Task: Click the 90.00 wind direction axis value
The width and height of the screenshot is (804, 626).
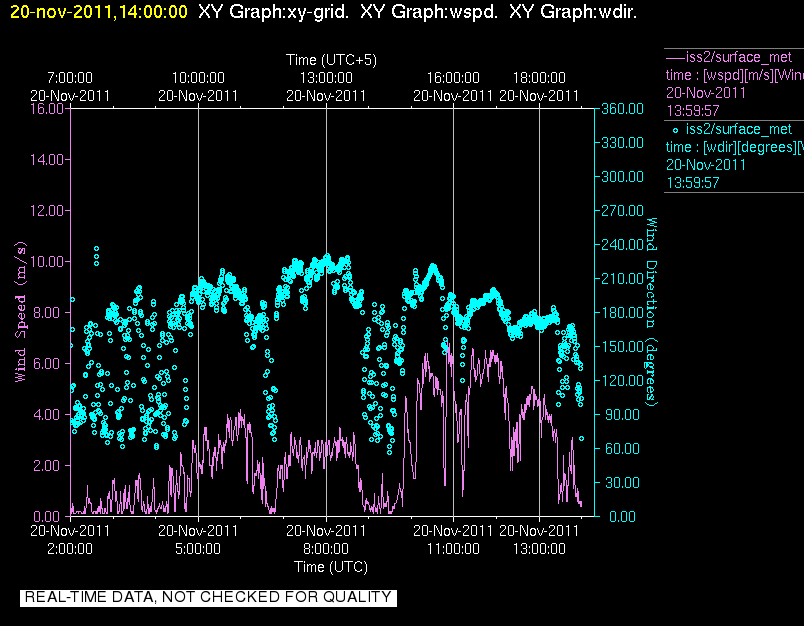Action: (x=622, y=414)
